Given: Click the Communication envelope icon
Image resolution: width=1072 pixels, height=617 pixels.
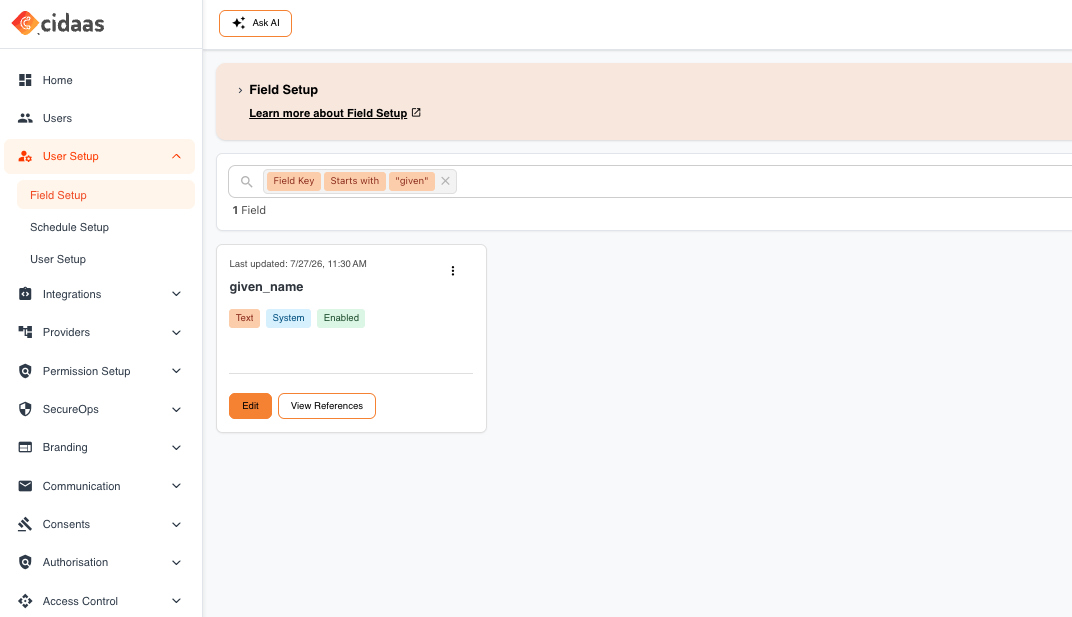Looking at the screenshot, I should coord(25,486).
